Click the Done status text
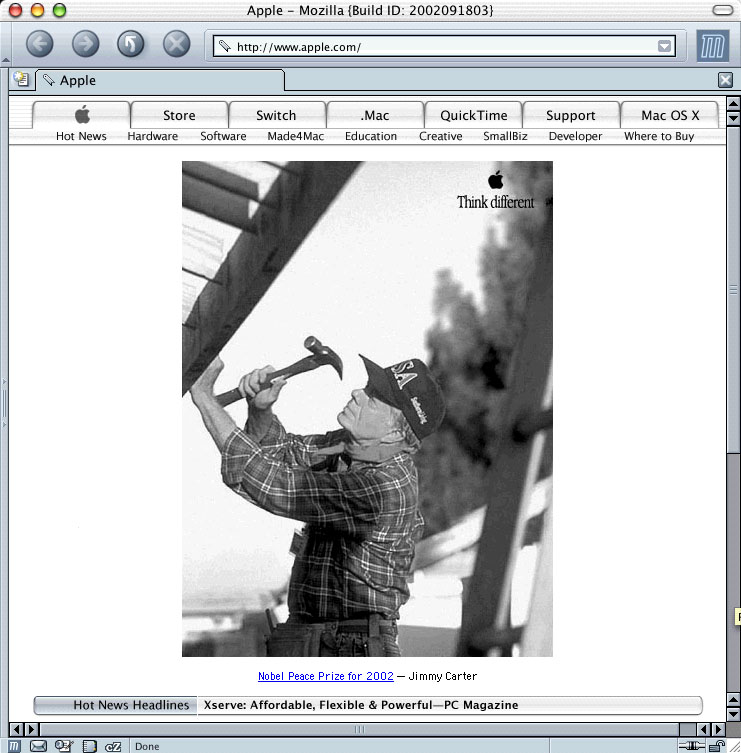 click(x=147, y=746)
